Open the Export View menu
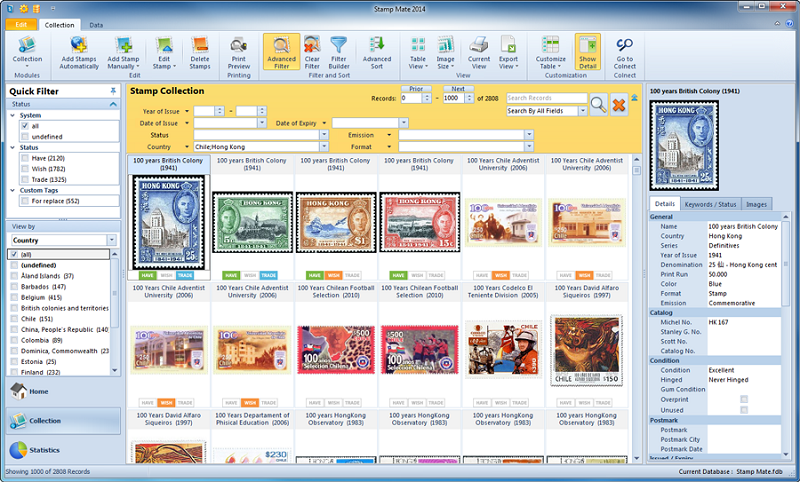This screenshot has width=800, height=482. [x=508, y=52]
